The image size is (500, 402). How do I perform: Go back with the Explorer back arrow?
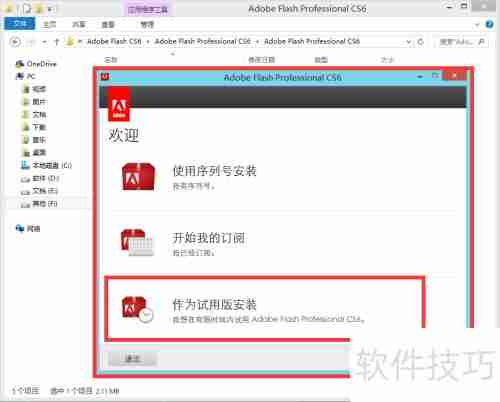(15, 42)
